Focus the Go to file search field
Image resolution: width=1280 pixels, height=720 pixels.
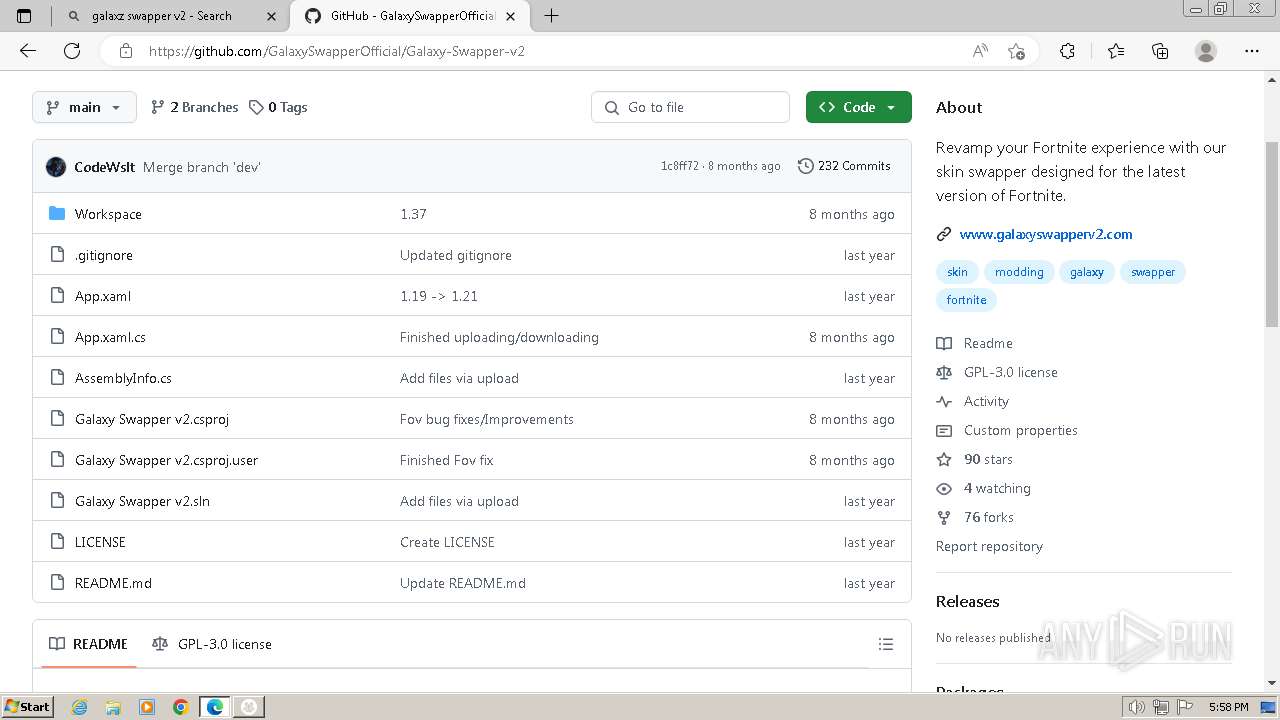click(690, 107)
